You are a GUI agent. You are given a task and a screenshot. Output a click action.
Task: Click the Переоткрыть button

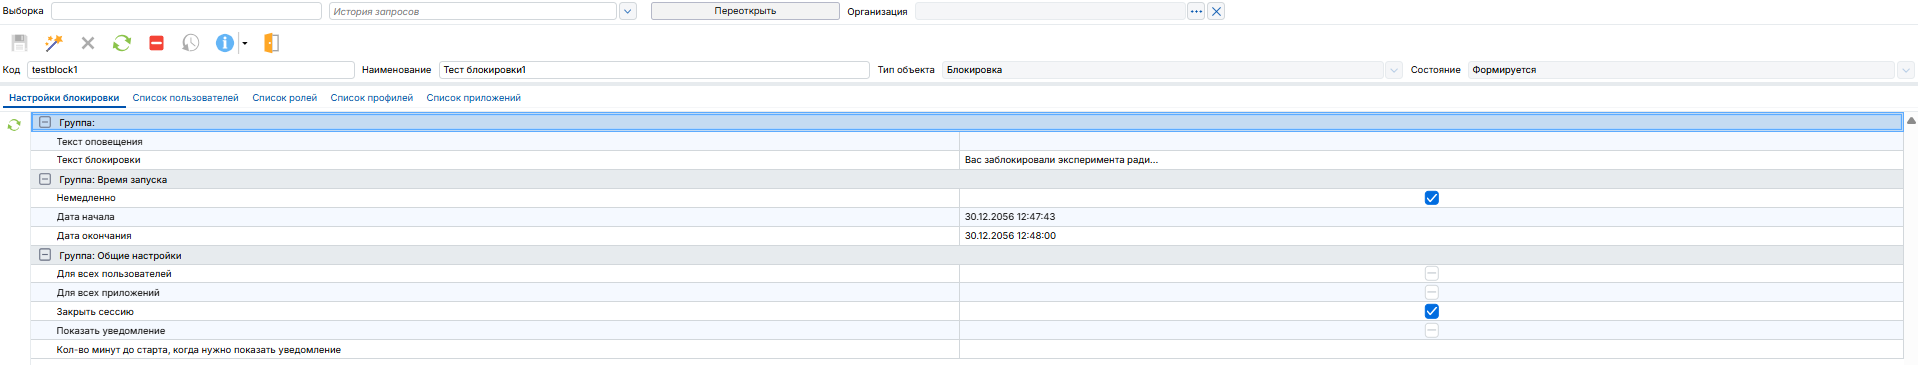(x=745, y=11)
